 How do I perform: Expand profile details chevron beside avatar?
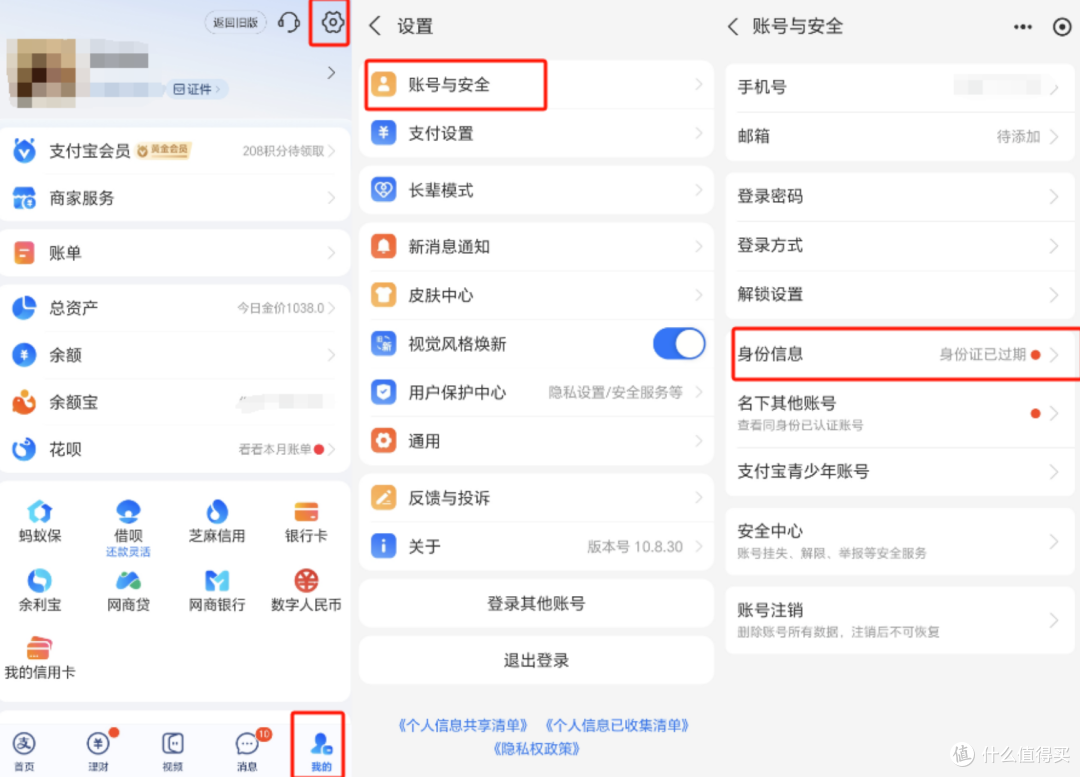click(331, 72)
